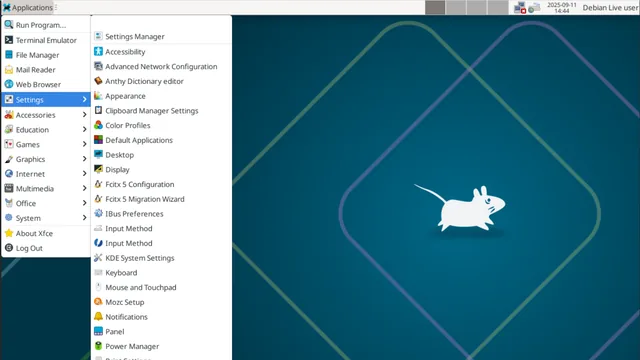Open the Mouse and Touchpad icon

98,287
